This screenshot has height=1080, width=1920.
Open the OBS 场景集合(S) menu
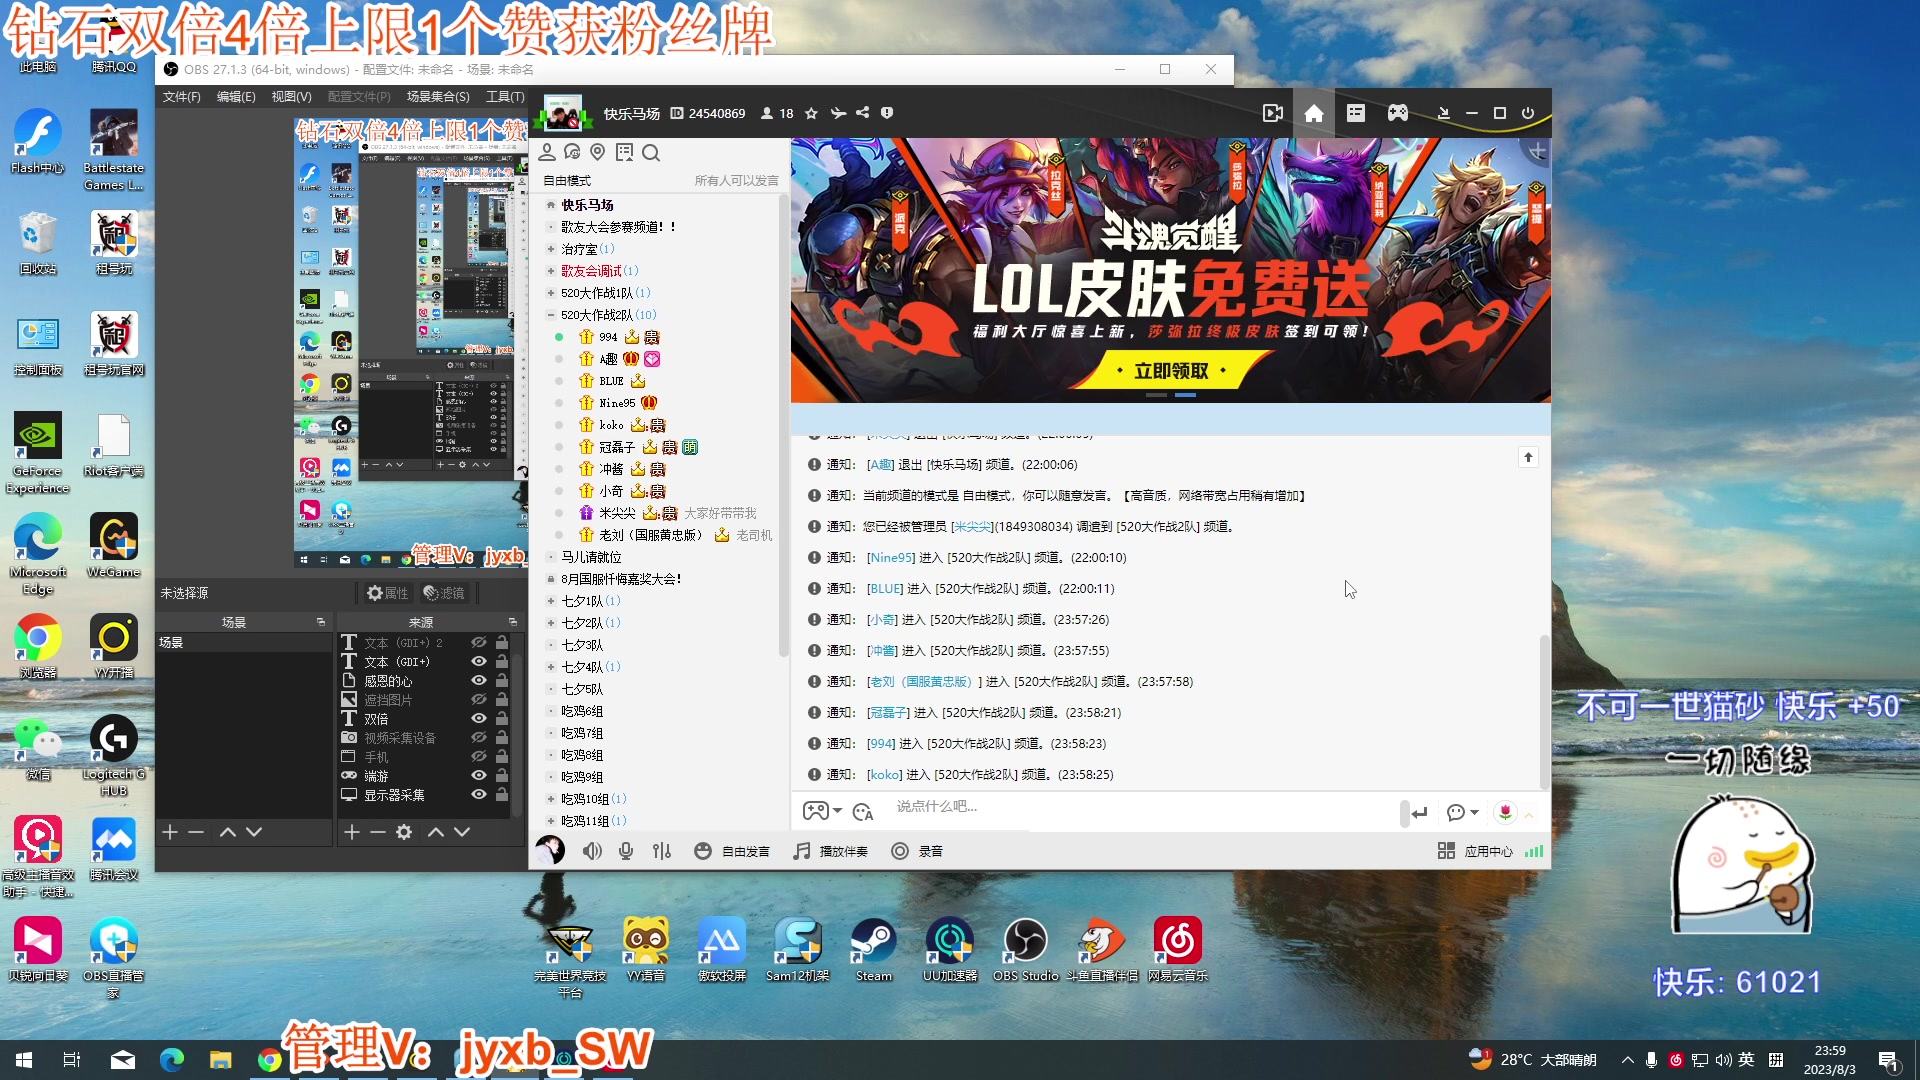tap(438, 97)
